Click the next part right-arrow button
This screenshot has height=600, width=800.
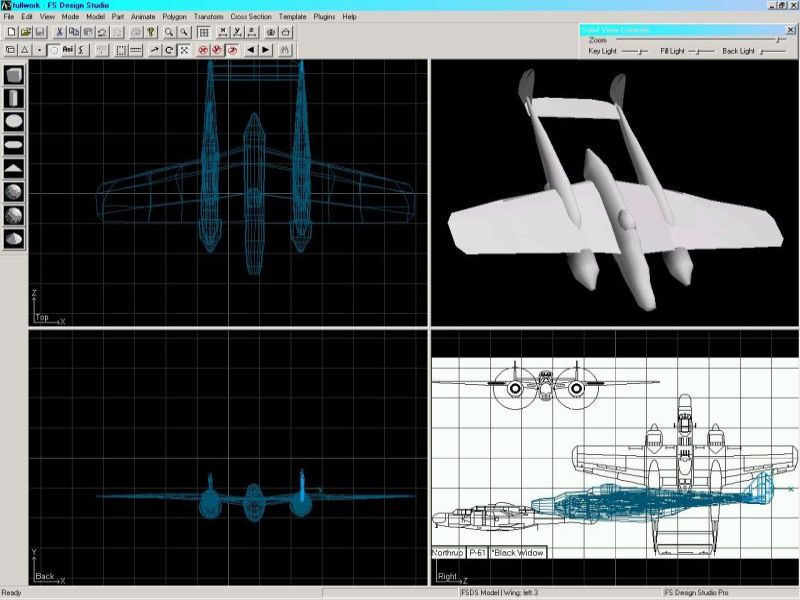(x=266, y=49)
